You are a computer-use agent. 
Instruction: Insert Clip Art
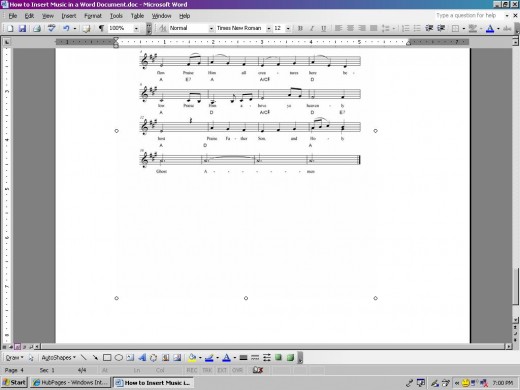pyautogui.click(x=165, y=358)
